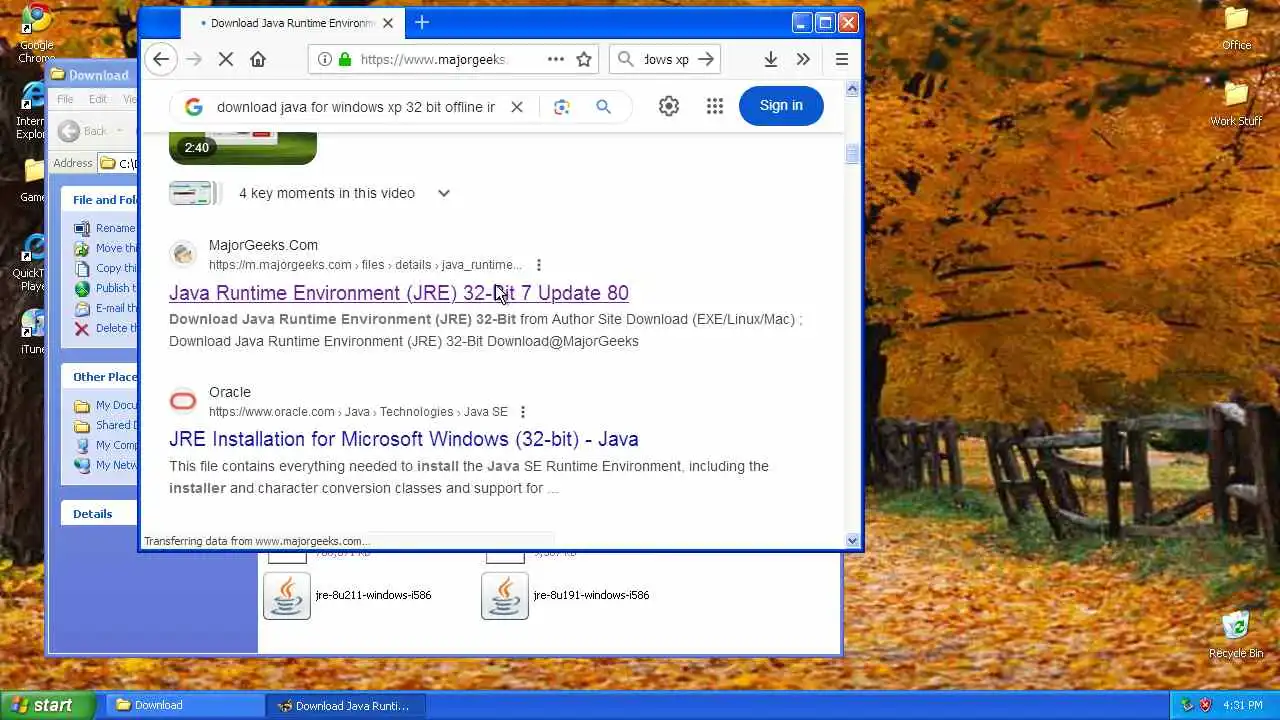The width and height of the screenshot is (1280, 720).
Task: Click the site information icon in address bar
Action: (324, 59)
